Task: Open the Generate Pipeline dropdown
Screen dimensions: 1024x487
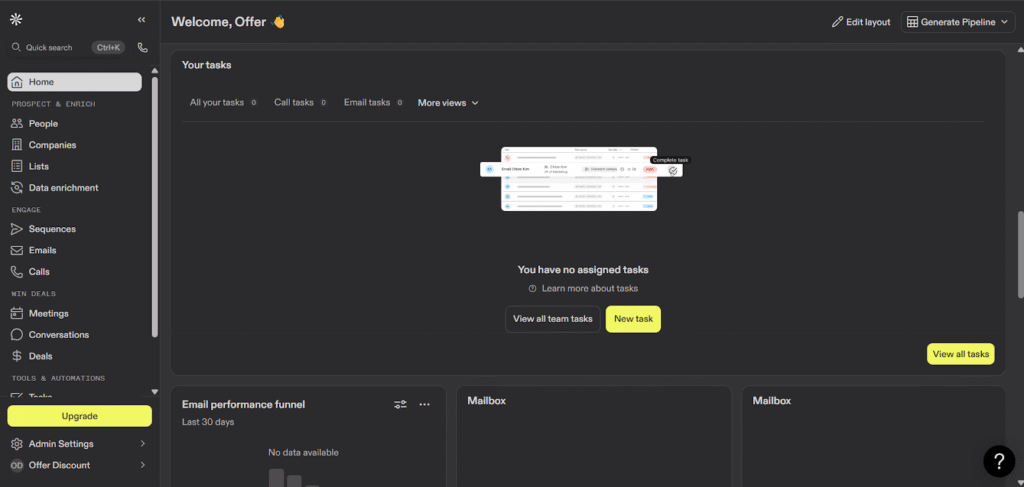Action: (957, 22)
